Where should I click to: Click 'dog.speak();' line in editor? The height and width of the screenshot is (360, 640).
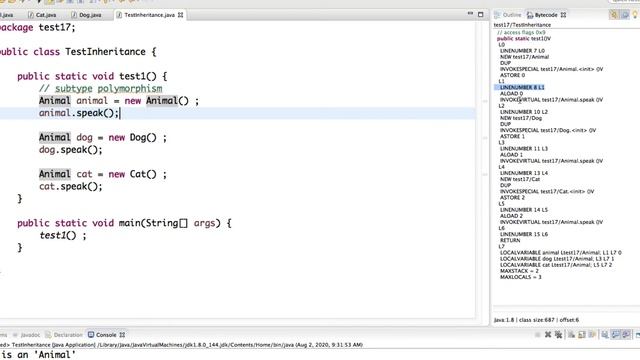(x=71, y=150)
